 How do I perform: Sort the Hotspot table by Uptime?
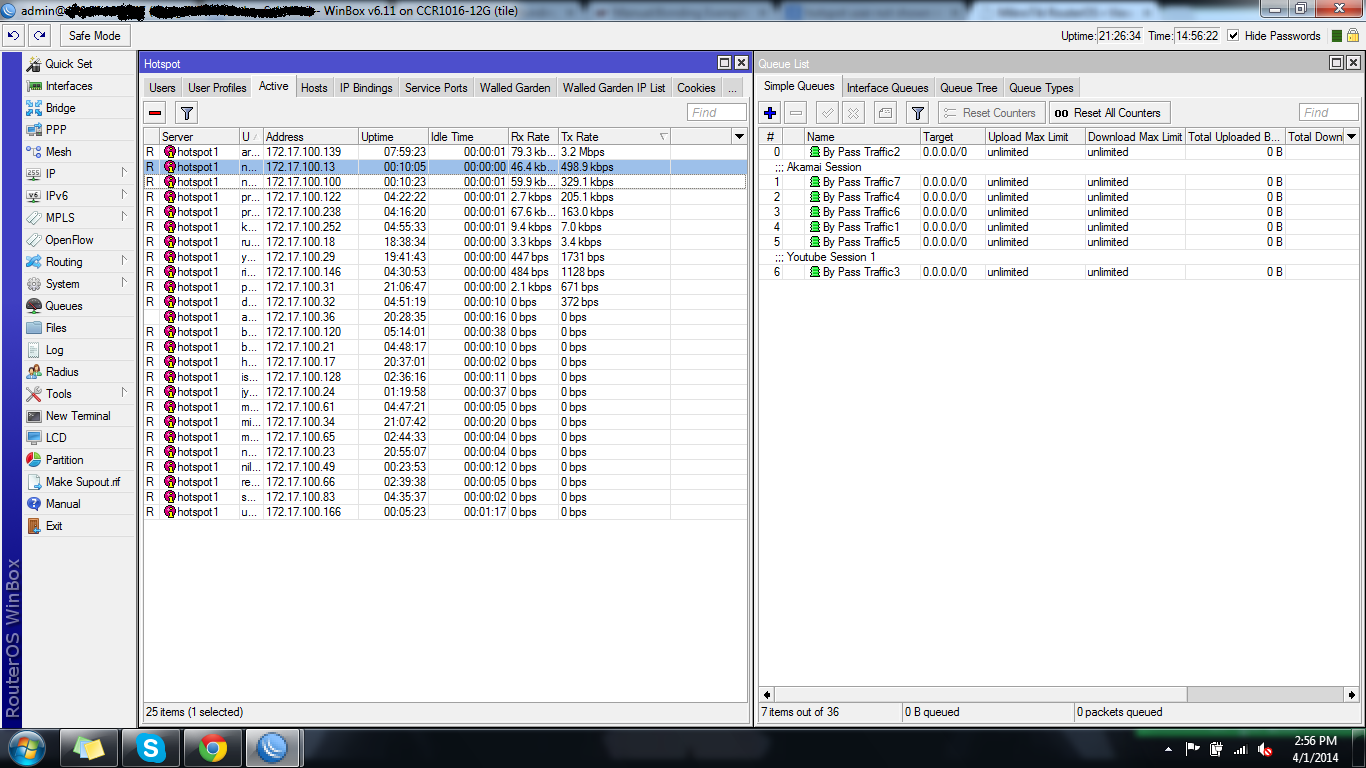(x=393, y=137)
